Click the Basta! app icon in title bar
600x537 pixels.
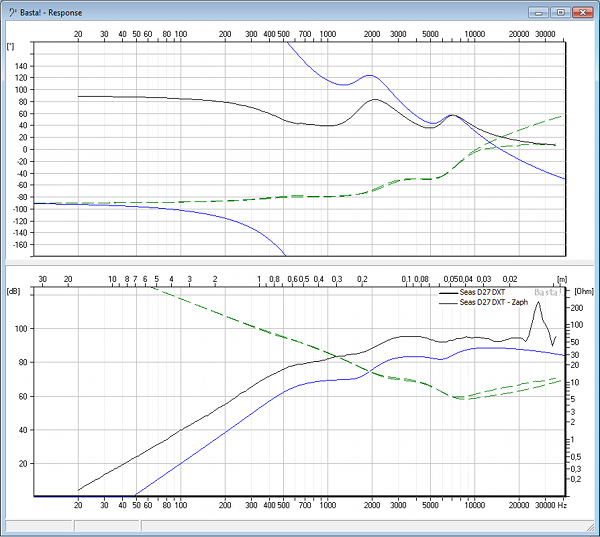pos(11,12)
